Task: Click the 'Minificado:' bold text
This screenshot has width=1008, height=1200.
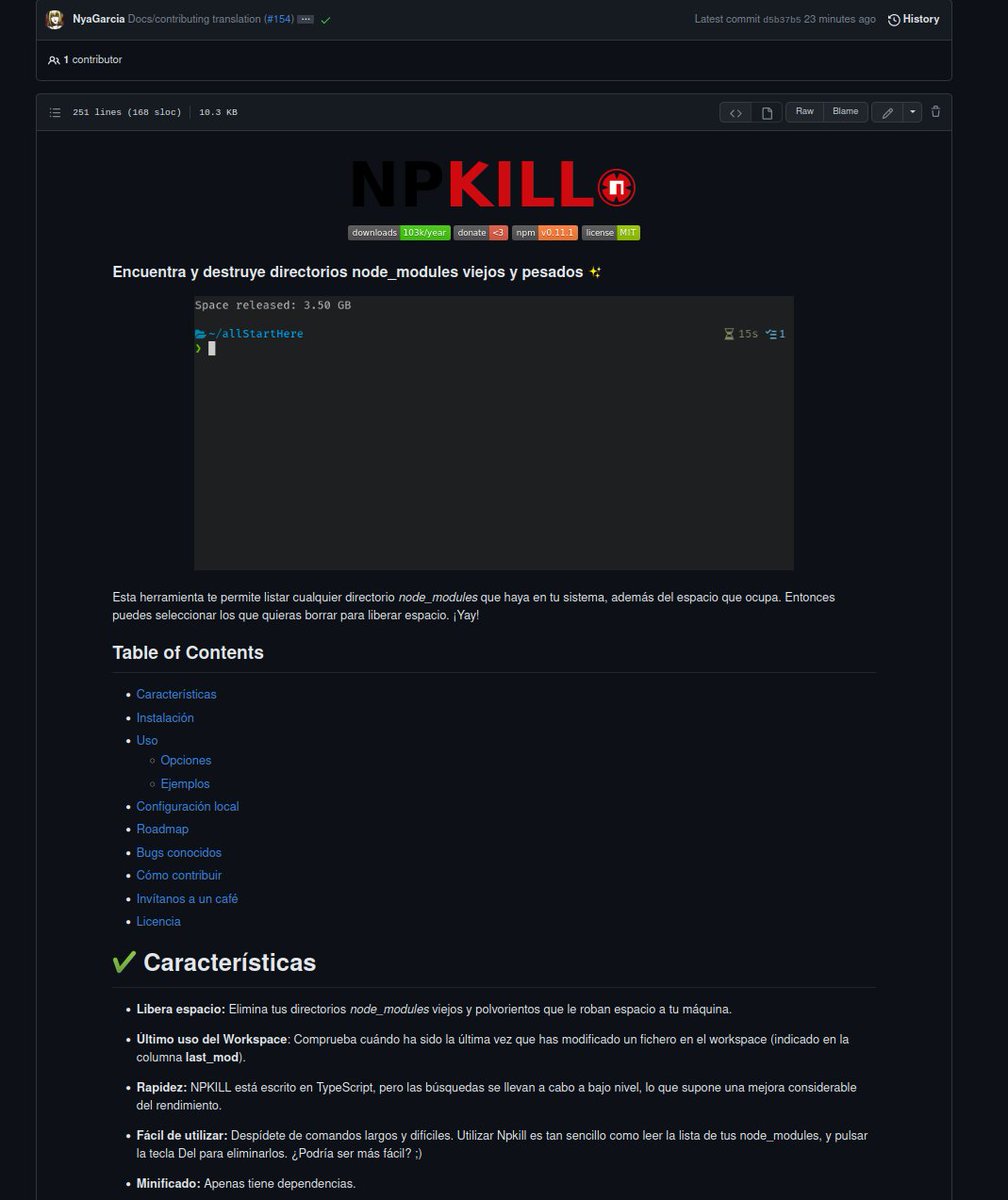Action: pos(168,1184)
